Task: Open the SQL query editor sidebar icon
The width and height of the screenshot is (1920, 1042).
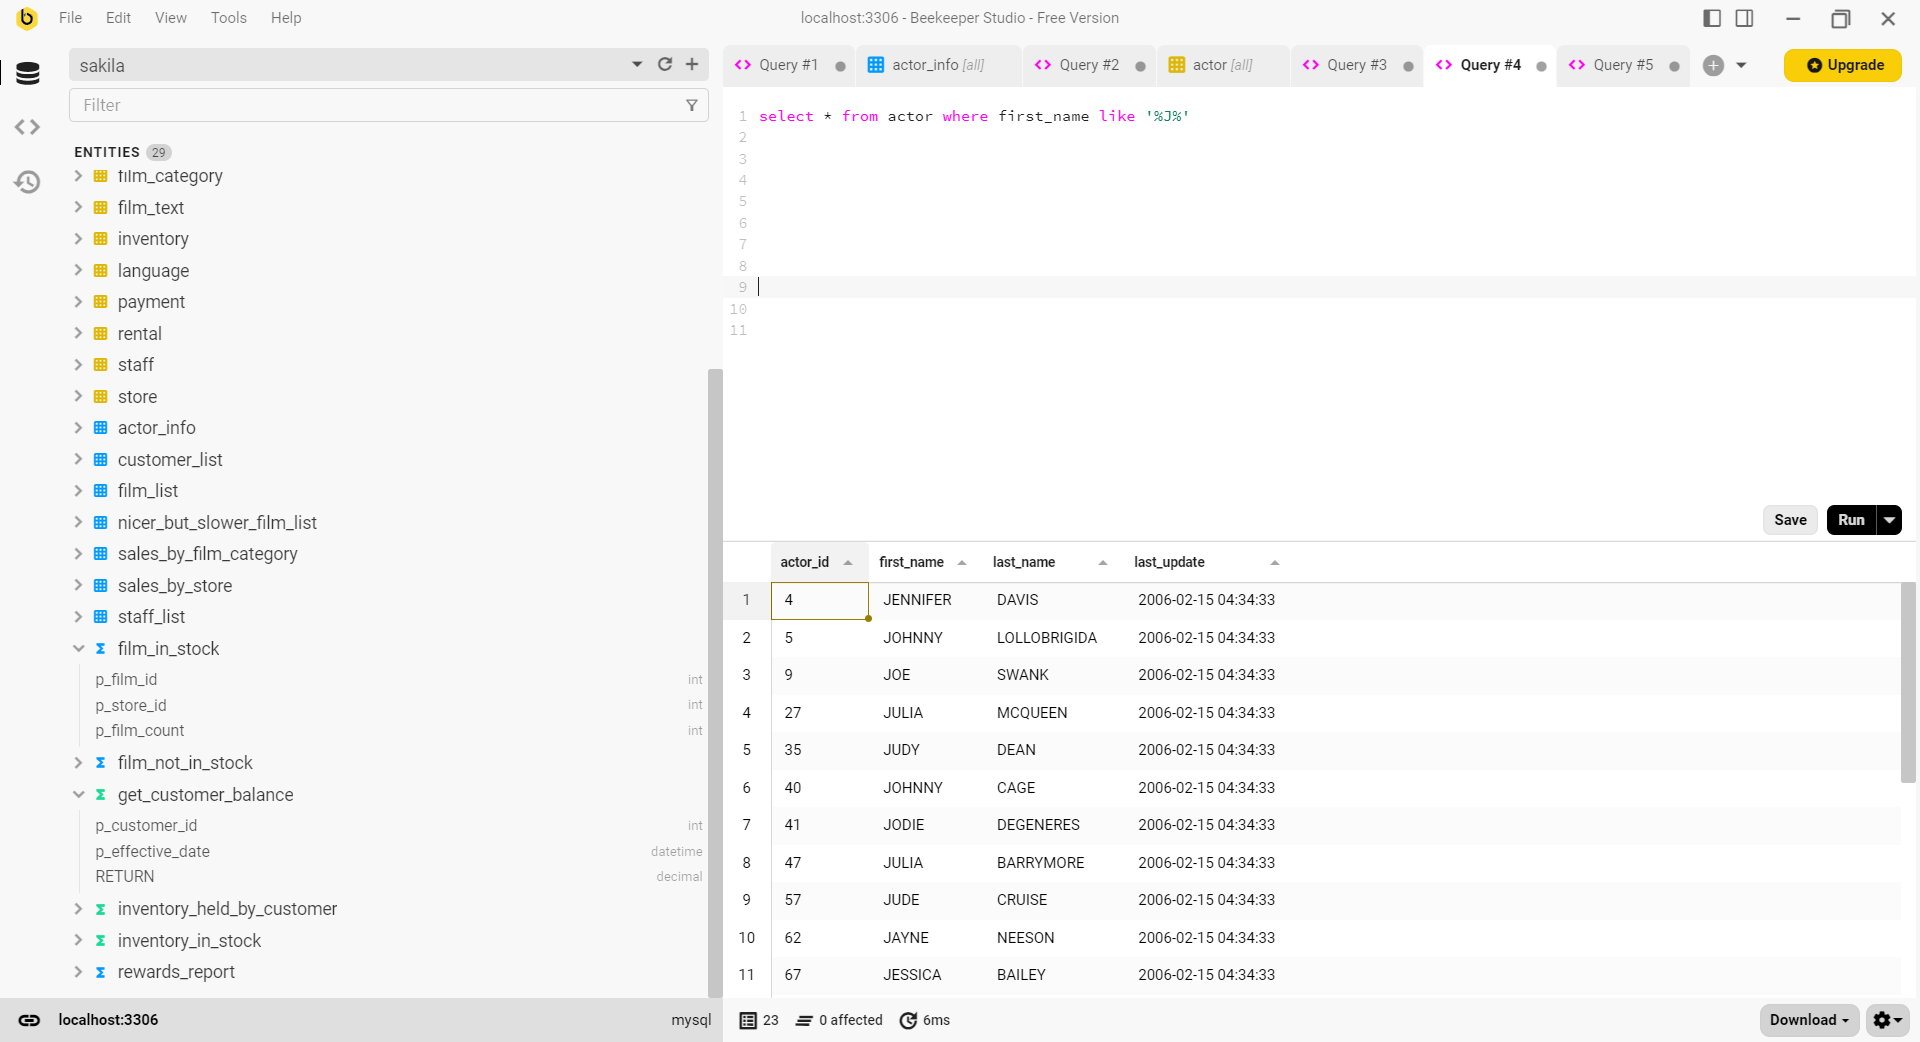Action: pyautogui.click(x=27, y=127)
